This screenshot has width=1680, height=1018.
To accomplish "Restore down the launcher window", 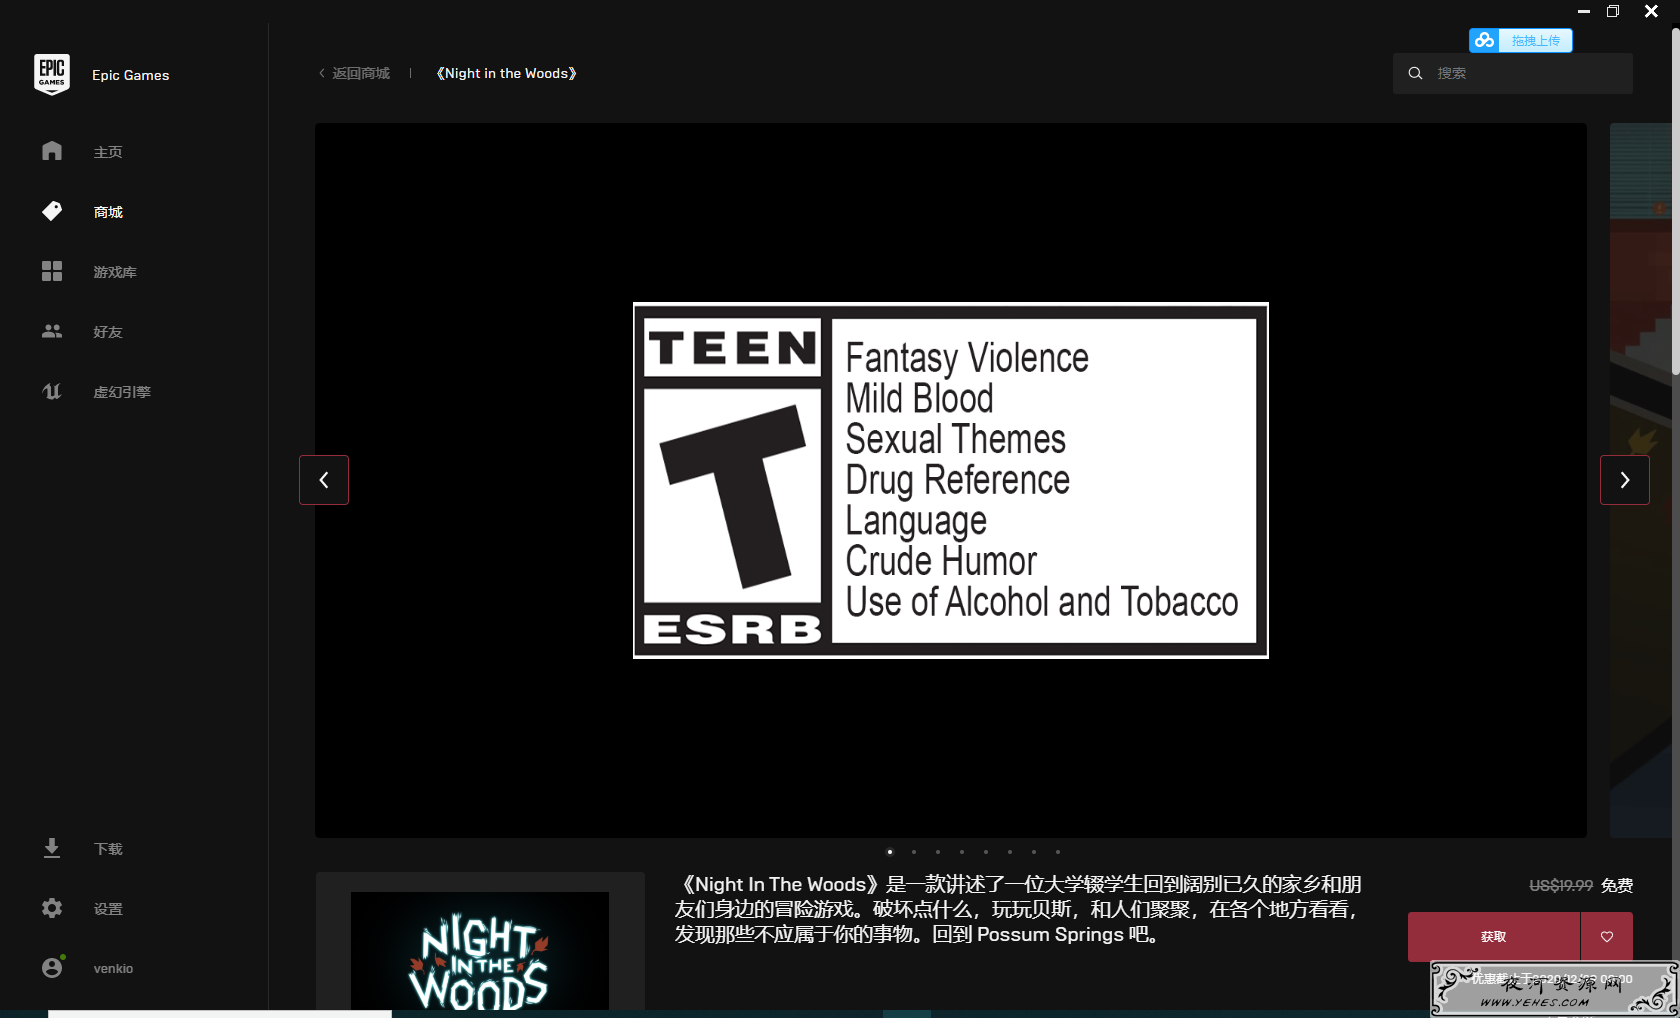I will click(1613, 11).
